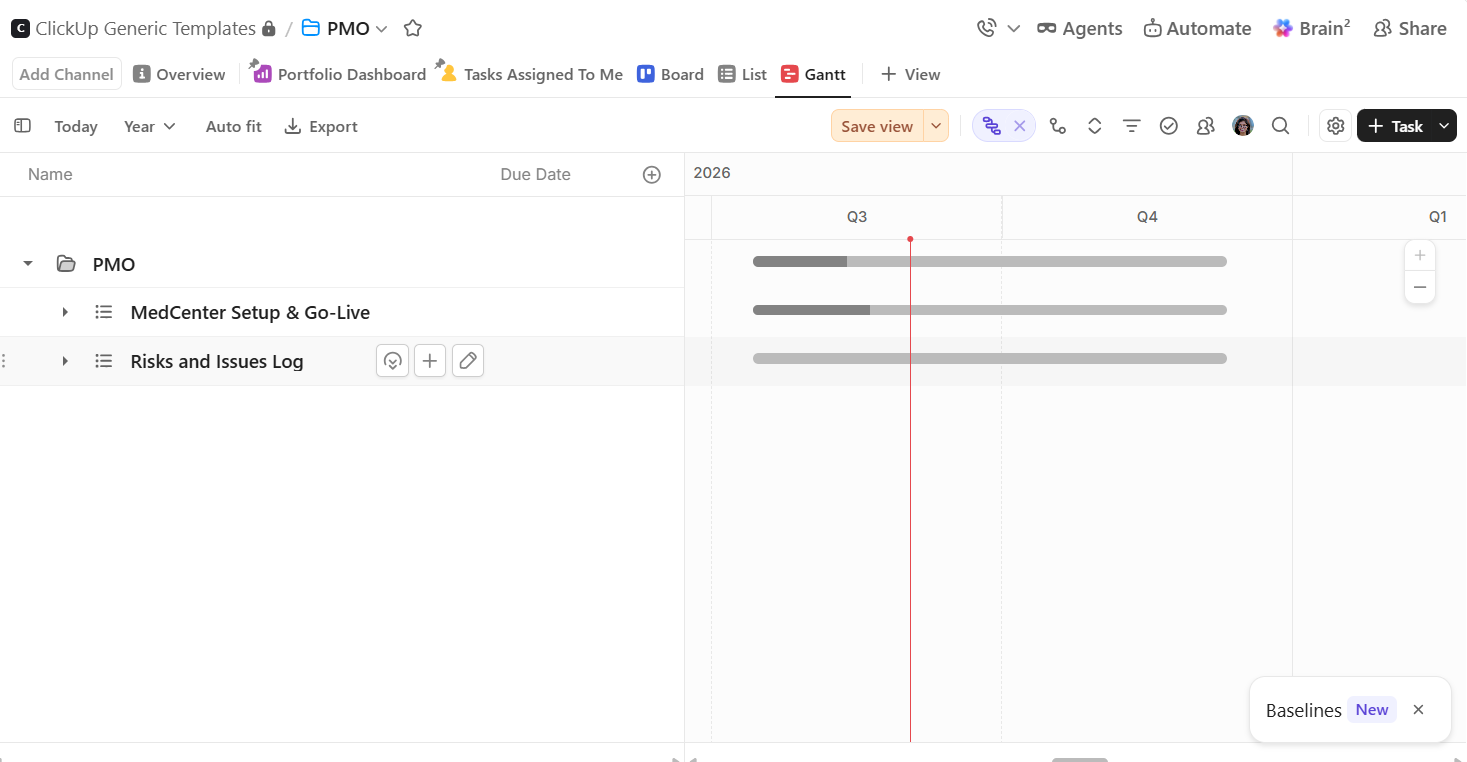The width and height of the screenshot is (1467, 762).
Task: Click the expand/collapse all icon
Action: (1095, 126)
